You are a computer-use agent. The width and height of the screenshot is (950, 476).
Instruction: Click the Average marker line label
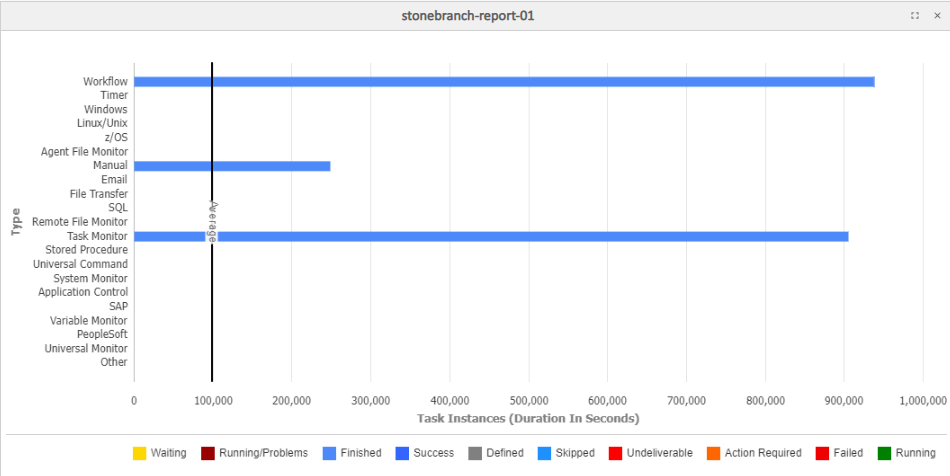pos(212,221)
